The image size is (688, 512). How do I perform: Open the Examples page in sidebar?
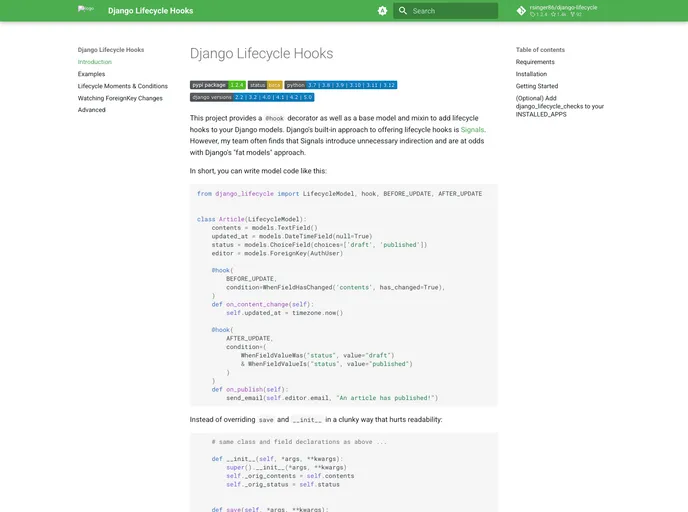tap(91, 74)
